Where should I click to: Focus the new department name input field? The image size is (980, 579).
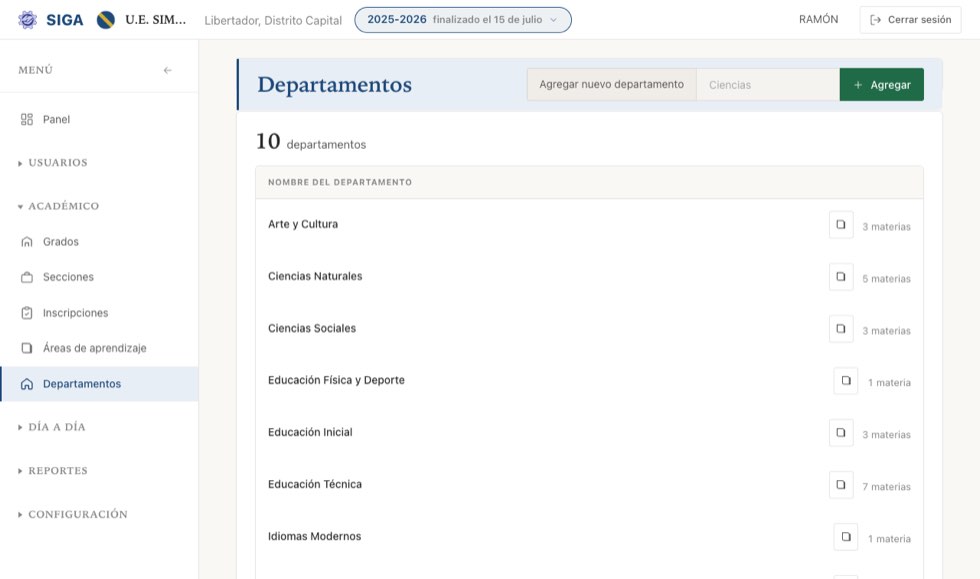768,85
